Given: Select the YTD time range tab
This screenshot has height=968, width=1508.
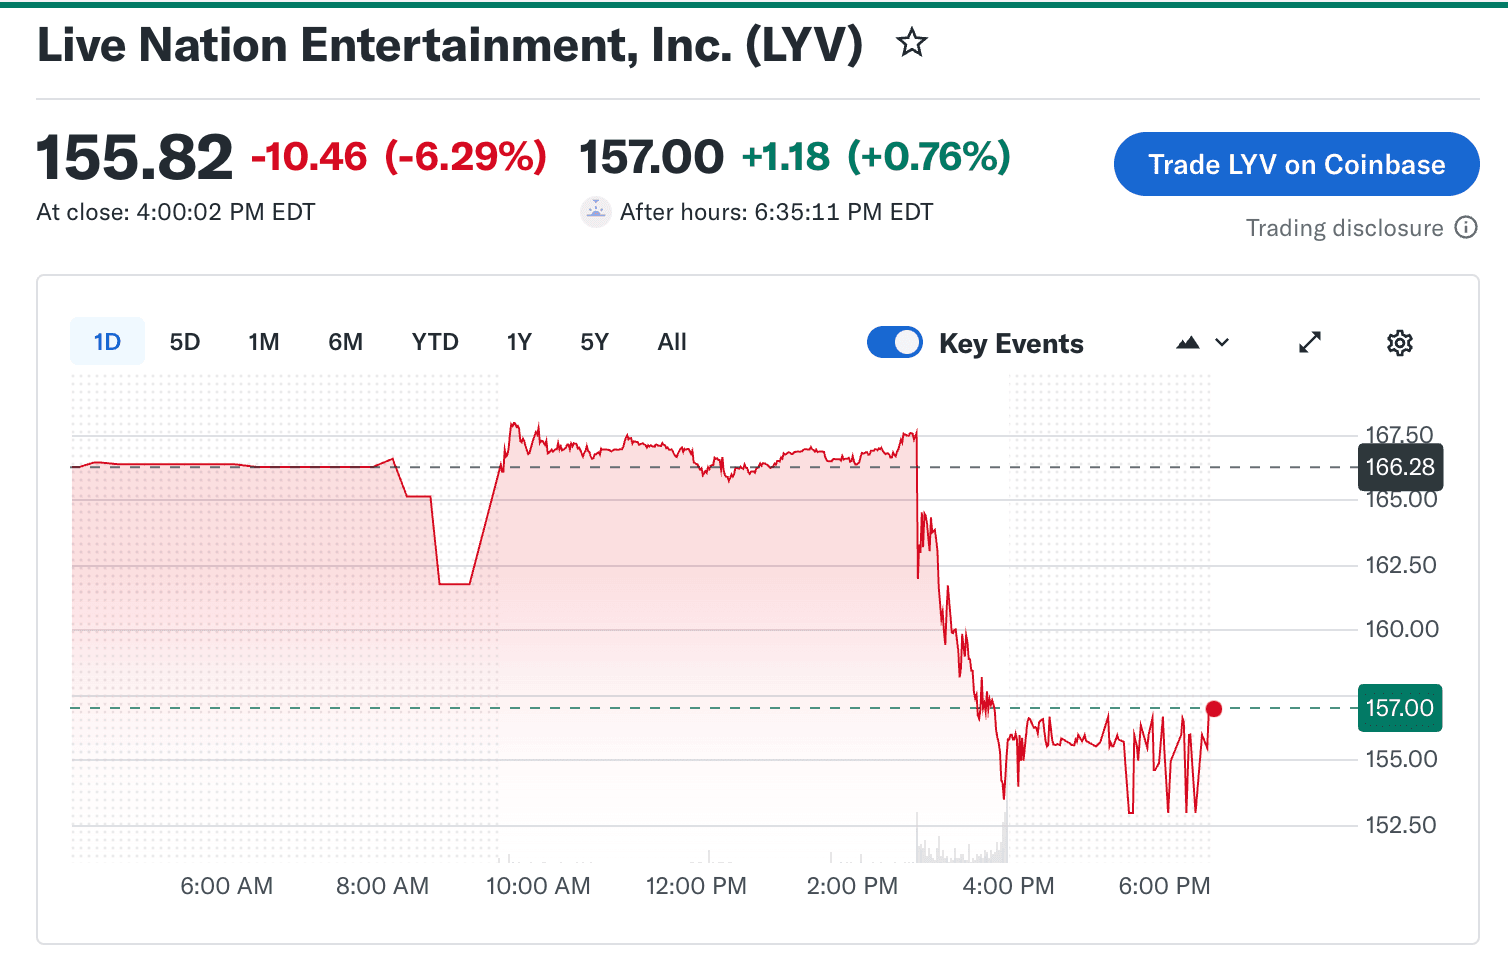Looking at the screenshot, I should 434,341.
